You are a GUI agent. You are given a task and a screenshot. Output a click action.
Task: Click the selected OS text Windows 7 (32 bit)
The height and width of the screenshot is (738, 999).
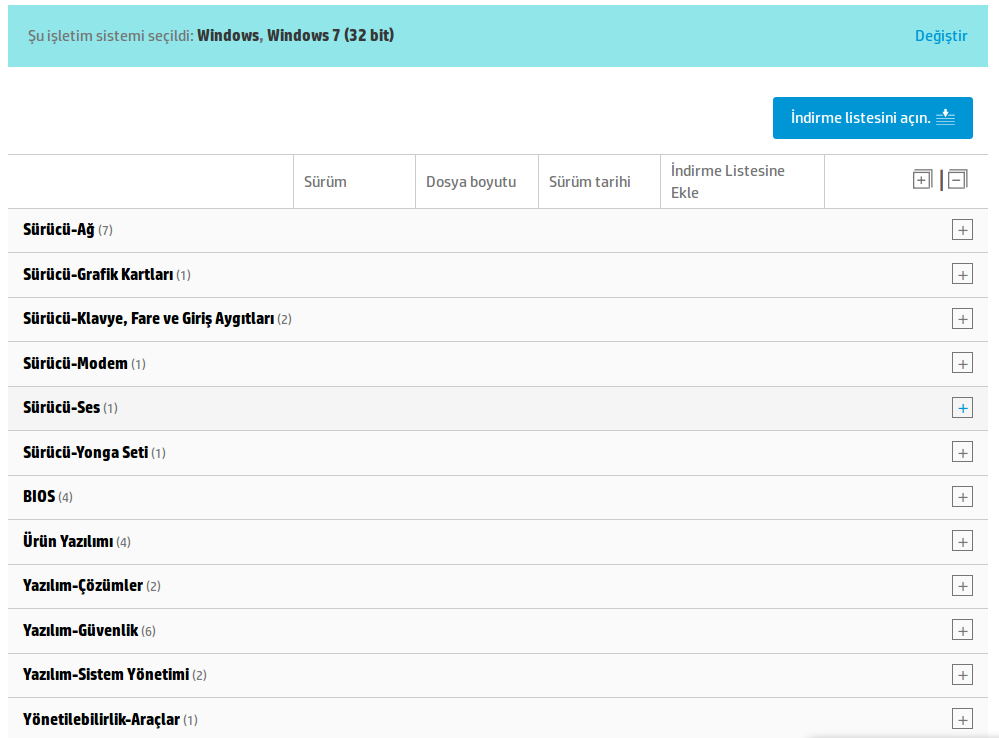[x=331, y=35]
